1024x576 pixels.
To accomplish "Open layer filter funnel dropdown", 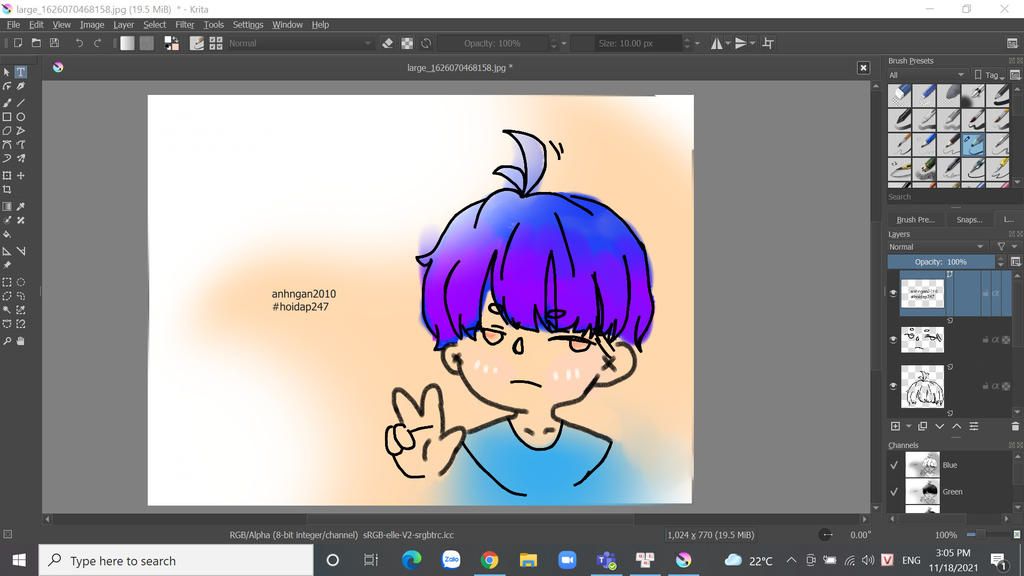I will [1004, 247].
